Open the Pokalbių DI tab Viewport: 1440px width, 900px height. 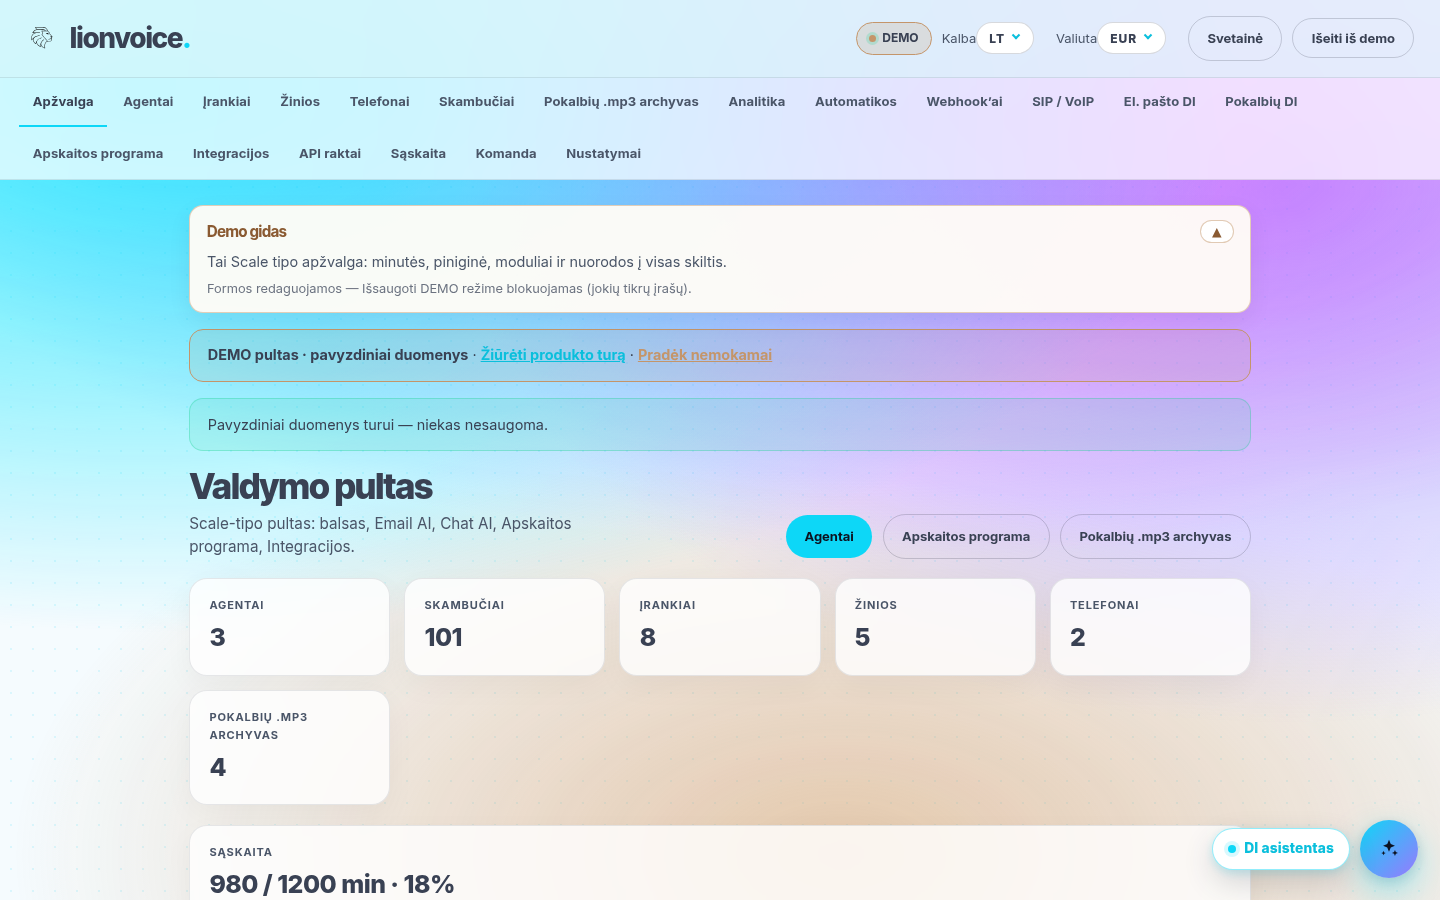coord(1261,102)
